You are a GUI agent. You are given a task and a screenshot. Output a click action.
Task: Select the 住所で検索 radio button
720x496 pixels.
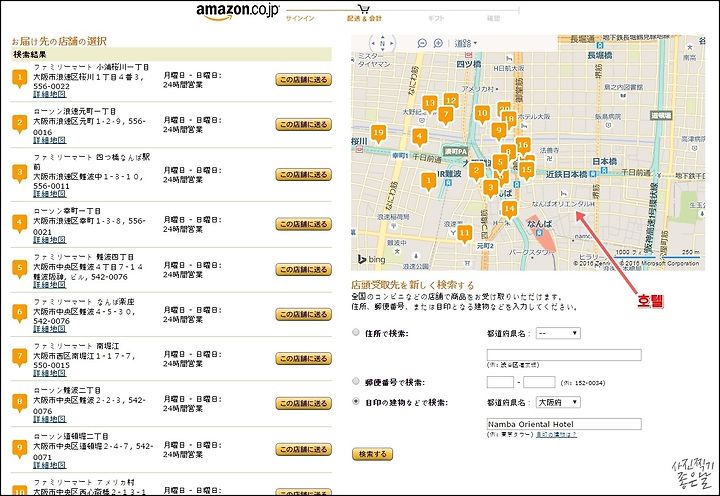pyautogui.click(x=355, y=332)
